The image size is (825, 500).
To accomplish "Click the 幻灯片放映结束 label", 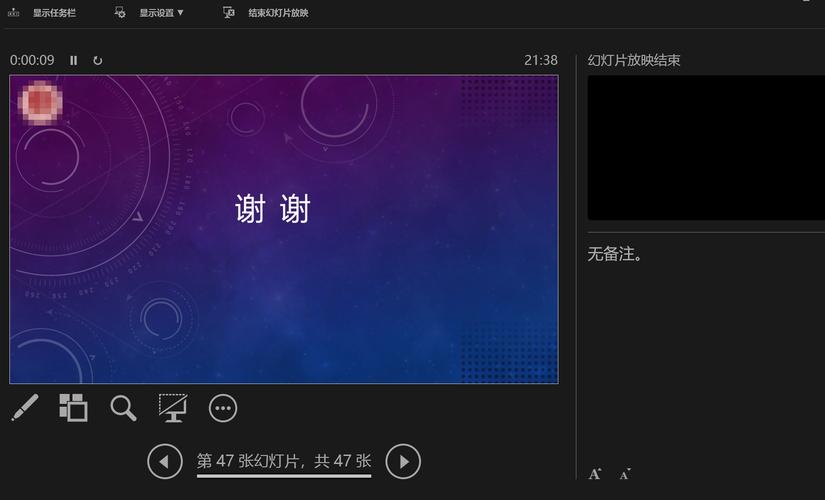I will (x=634, y=60).
